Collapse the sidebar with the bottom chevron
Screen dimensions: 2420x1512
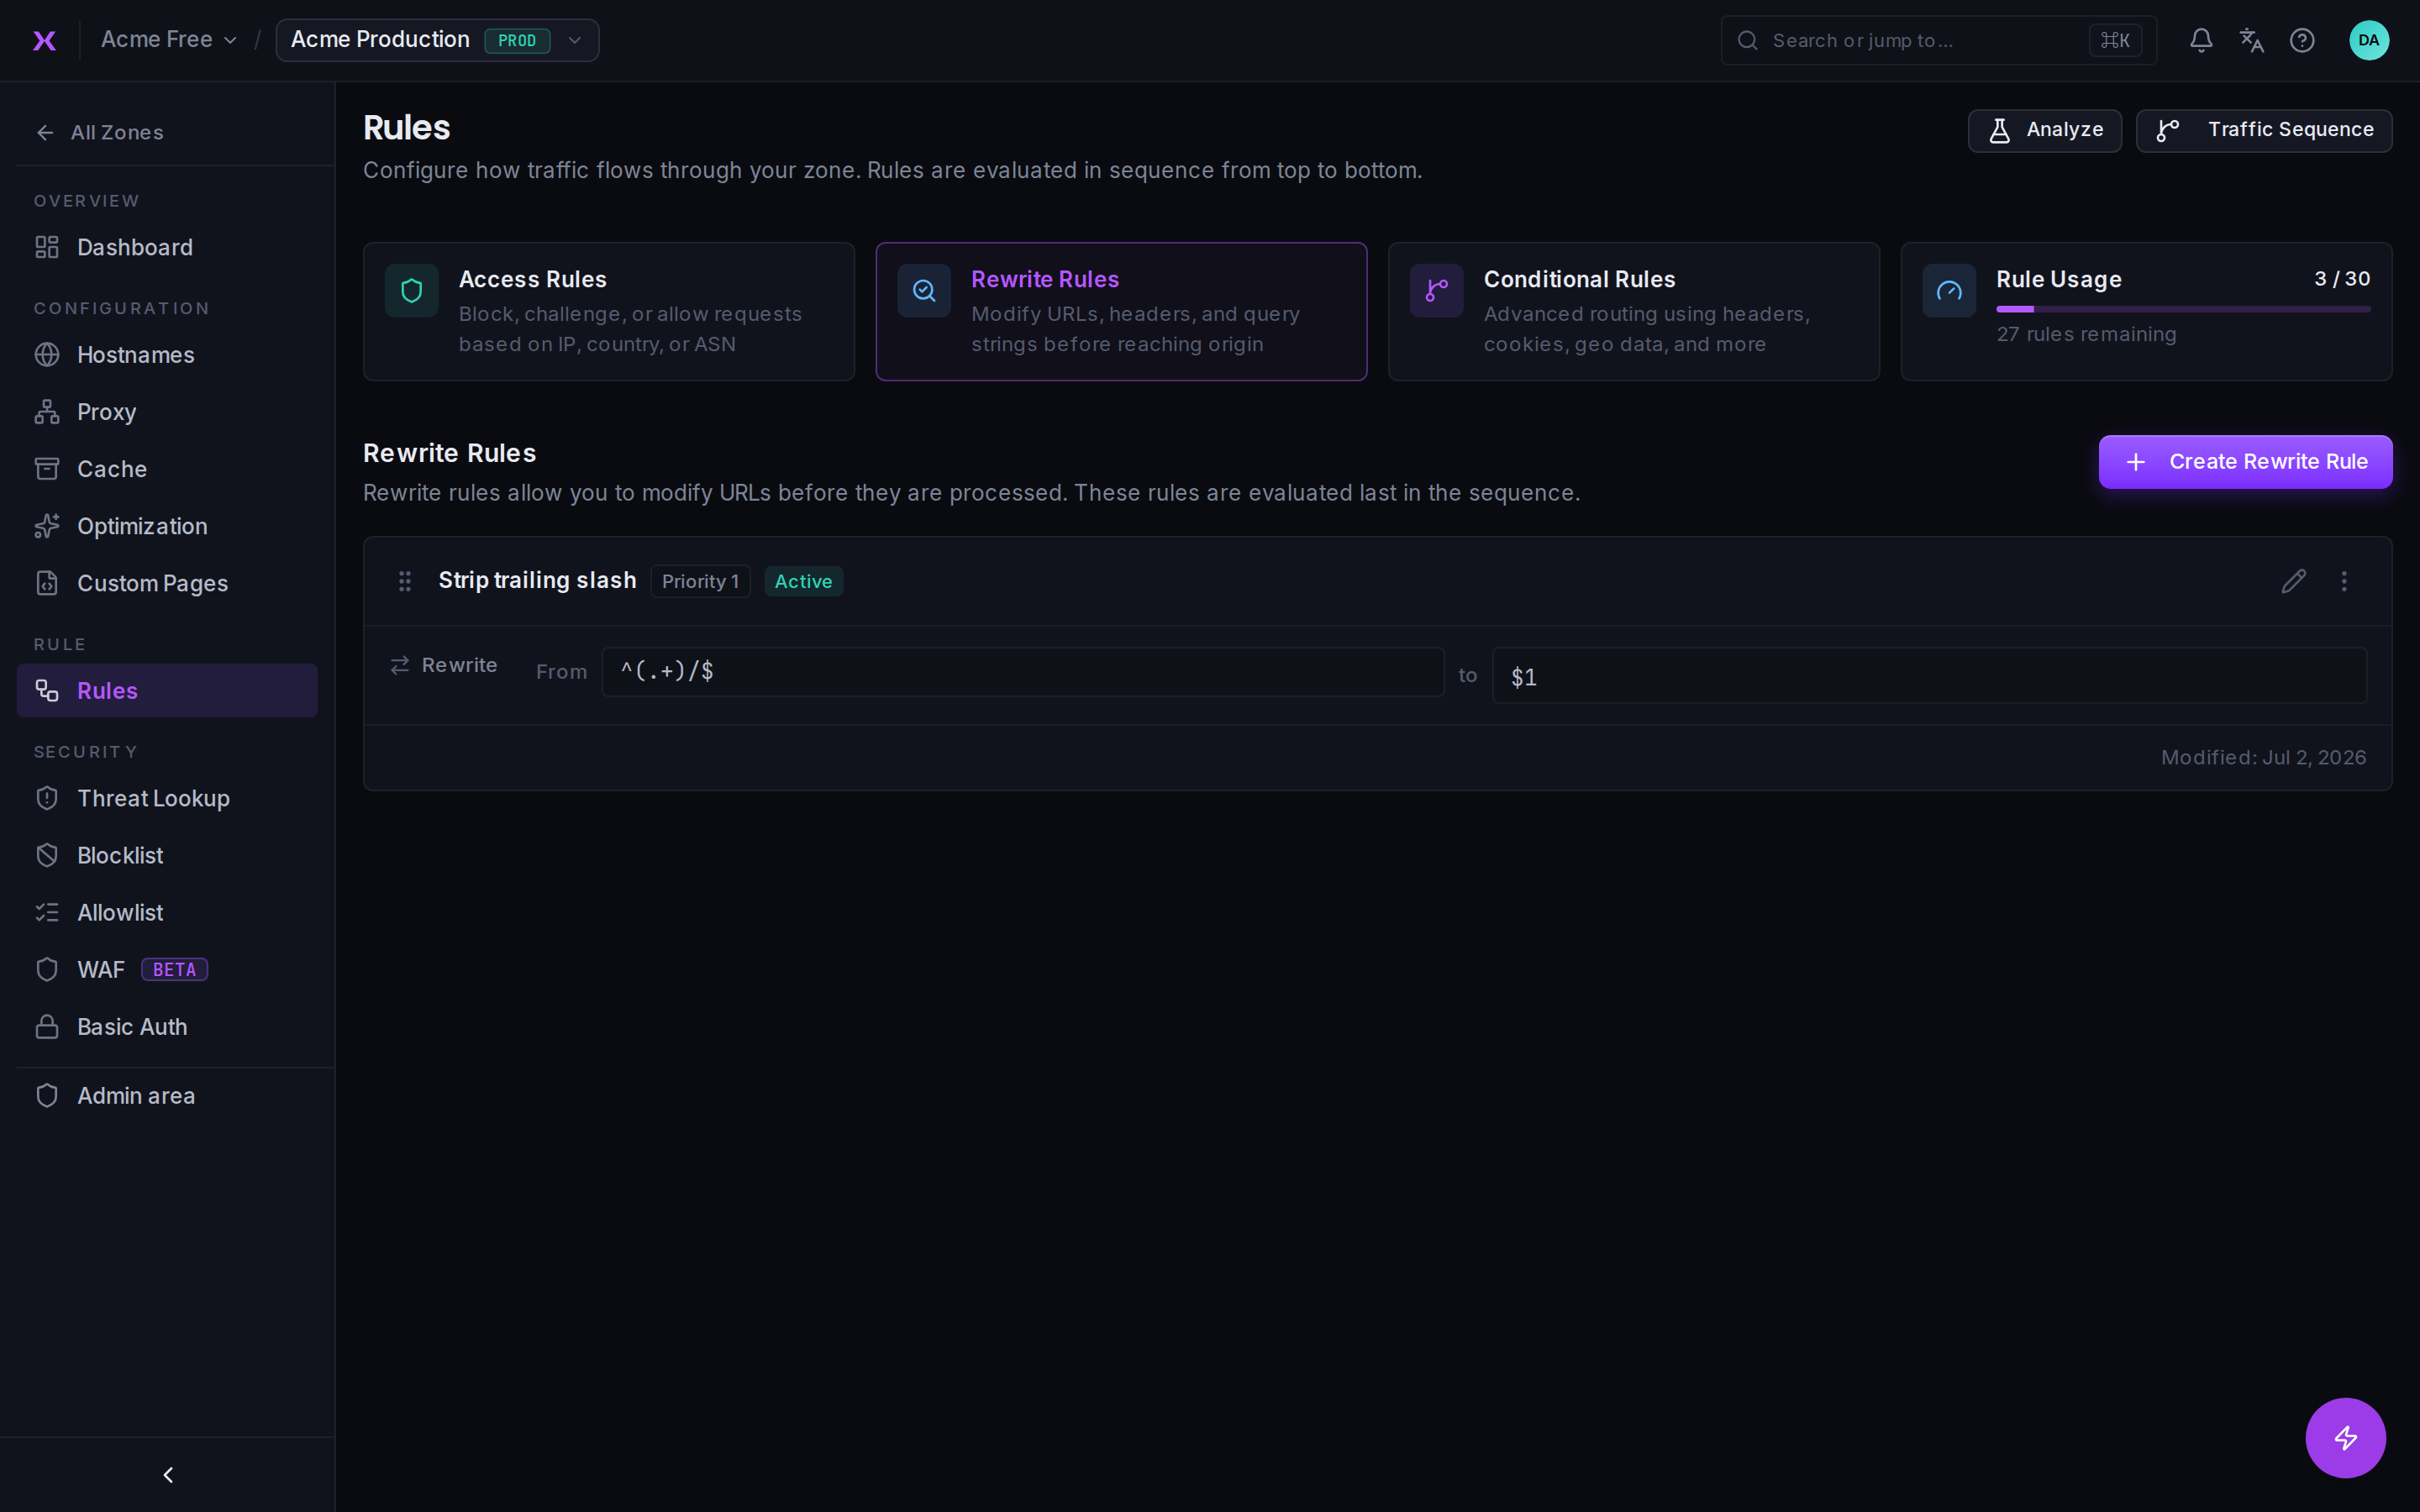(x=168, y=1474)
